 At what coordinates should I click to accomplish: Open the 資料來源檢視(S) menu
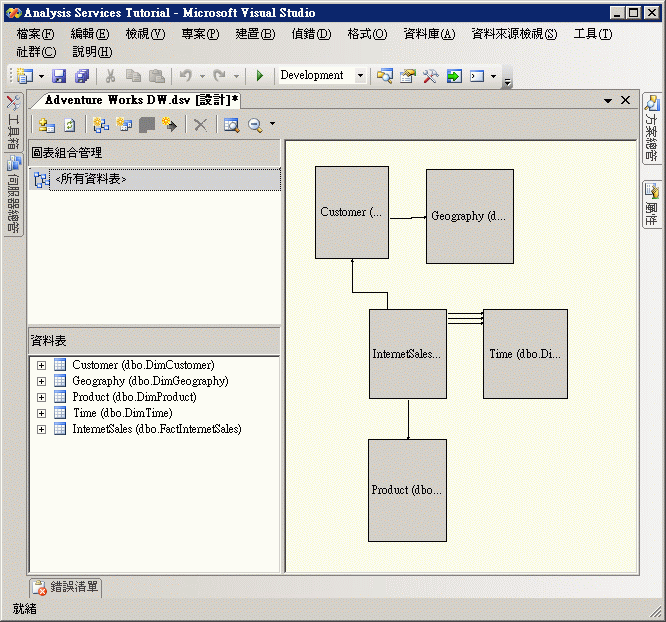pyautogui.click(x=514, y=34)
